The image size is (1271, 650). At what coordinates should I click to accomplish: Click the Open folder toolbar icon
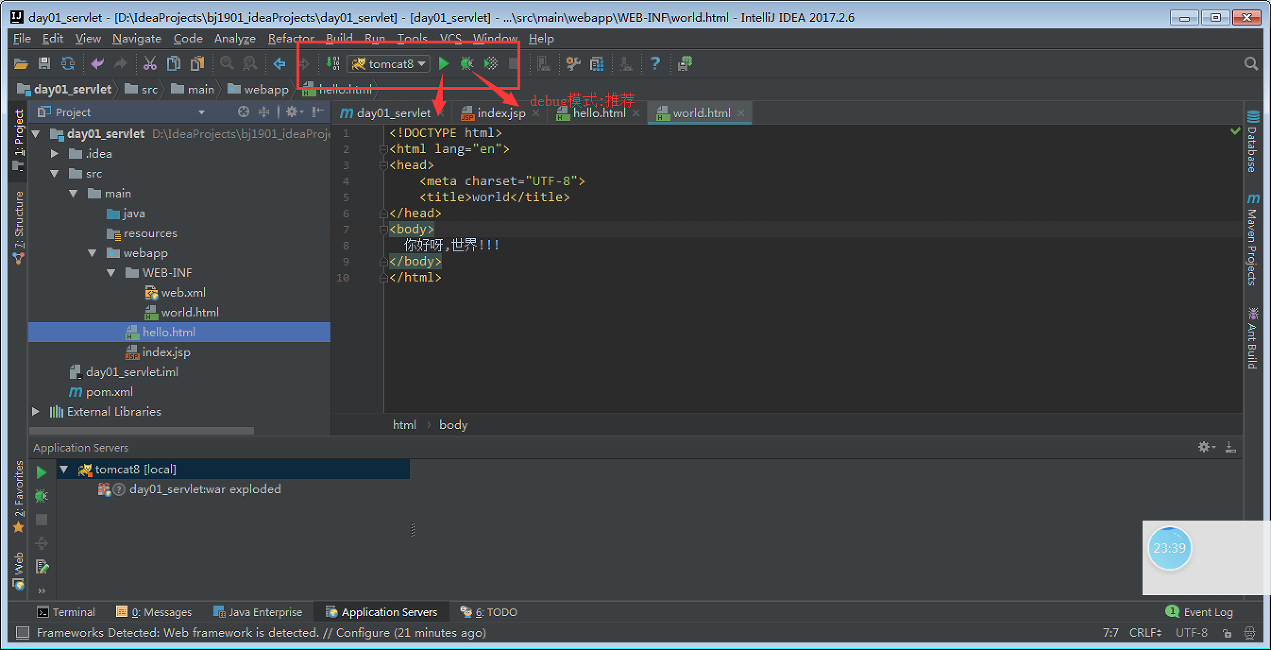click(20, 64)
